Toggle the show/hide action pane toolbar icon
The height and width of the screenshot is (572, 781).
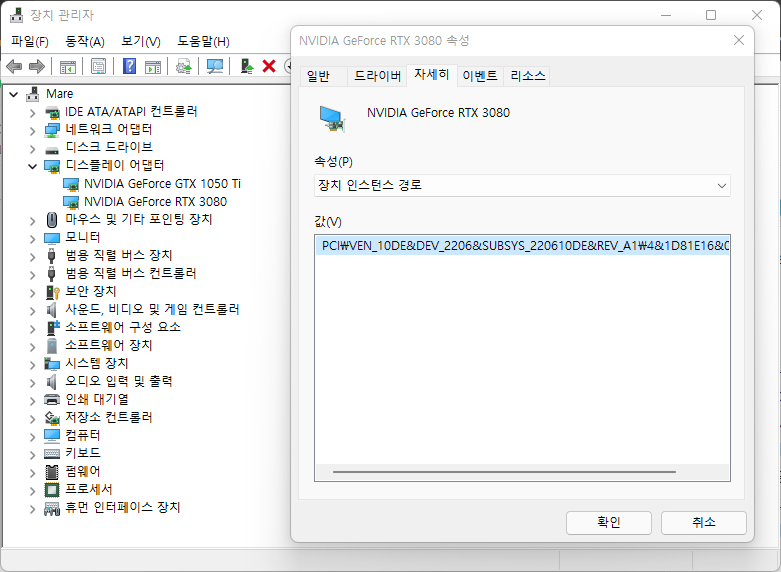tap(153, 66)
